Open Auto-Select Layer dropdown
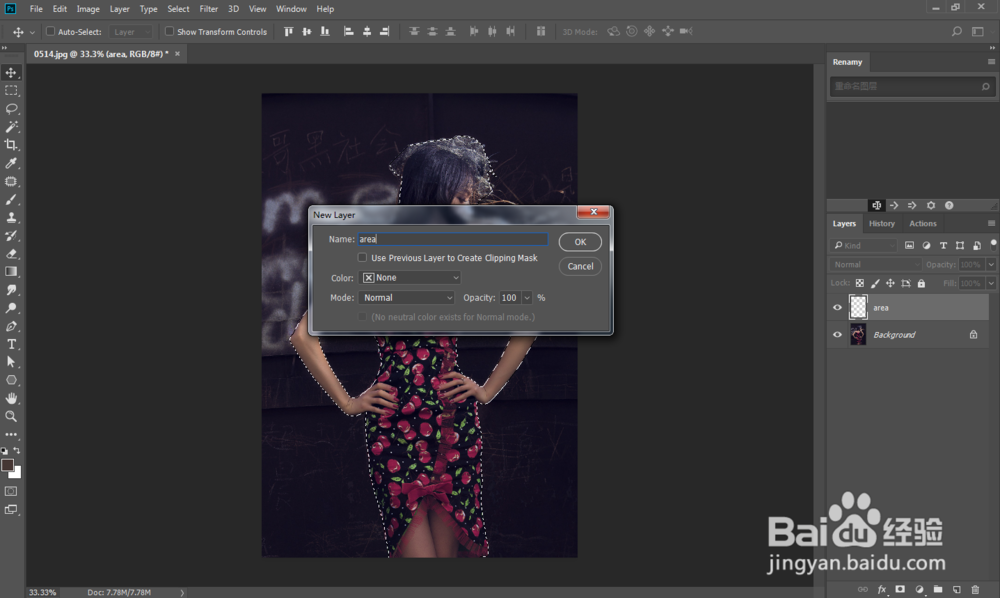Screen dimensions: 1000x598 pos(131,32)
